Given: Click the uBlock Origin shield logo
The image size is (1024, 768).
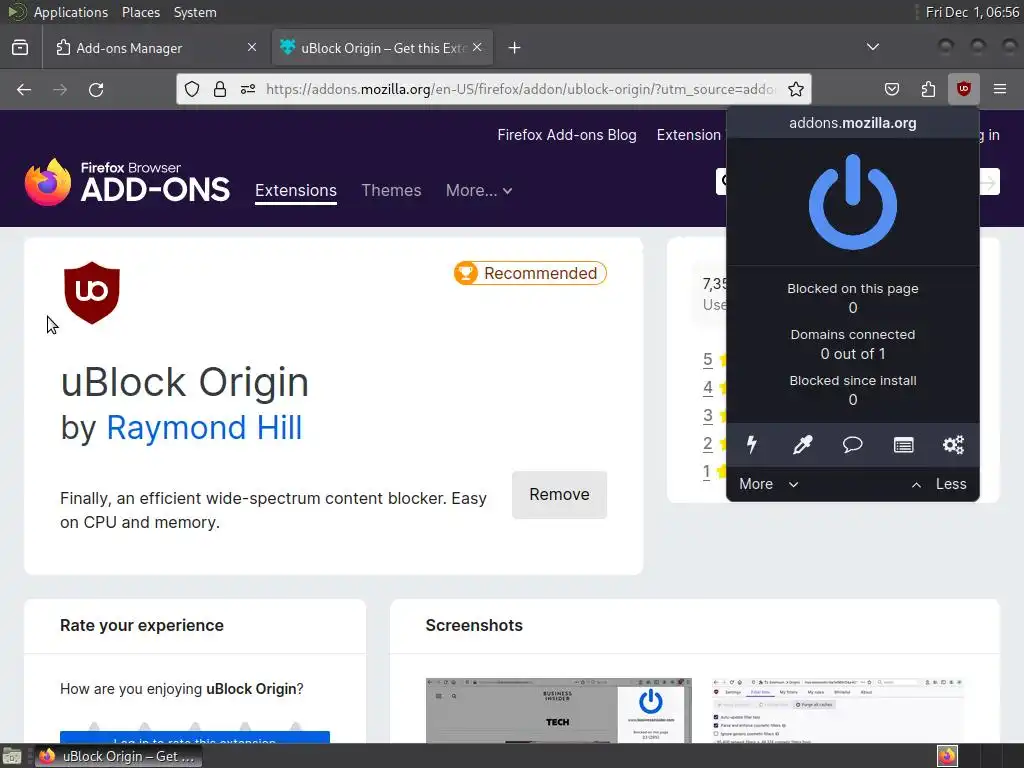Looking at the screenshot, I should 92,293.
